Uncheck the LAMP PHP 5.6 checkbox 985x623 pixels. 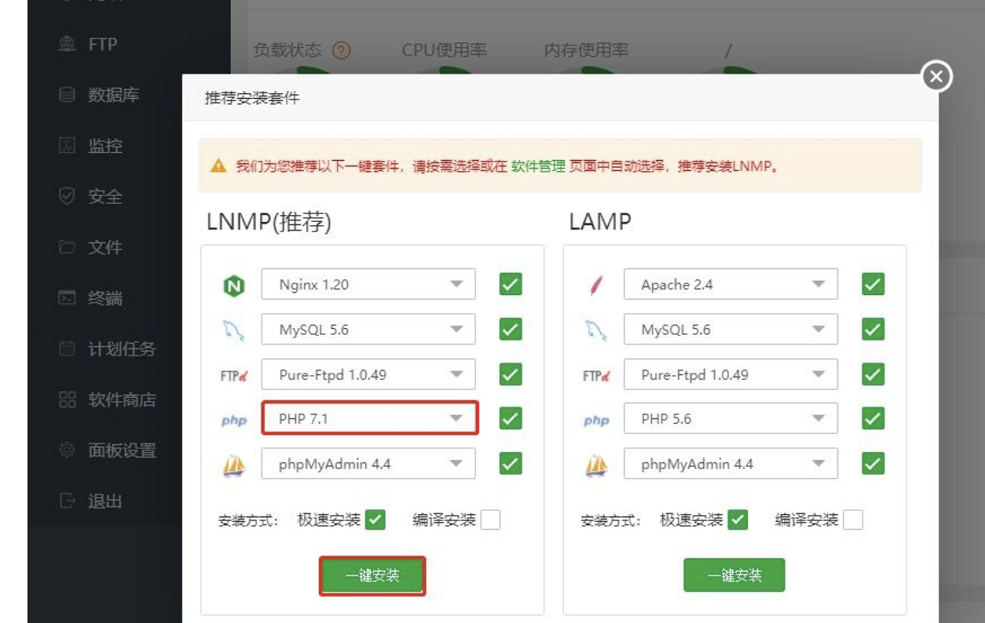coord(873,419)
